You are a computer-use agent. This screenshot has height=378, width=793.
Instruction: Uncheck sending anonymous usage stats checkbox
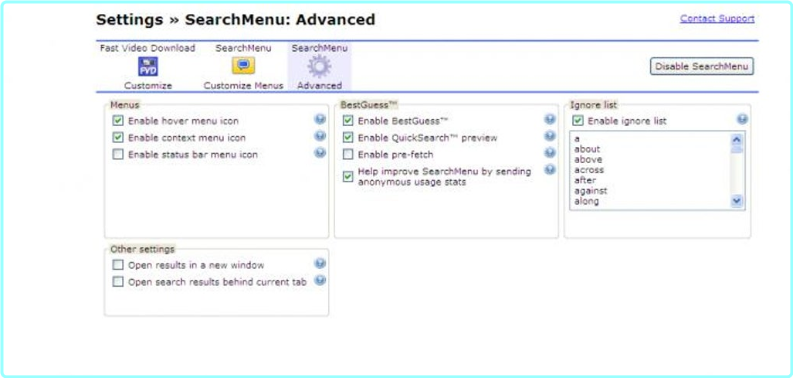[x=348, y=177]
